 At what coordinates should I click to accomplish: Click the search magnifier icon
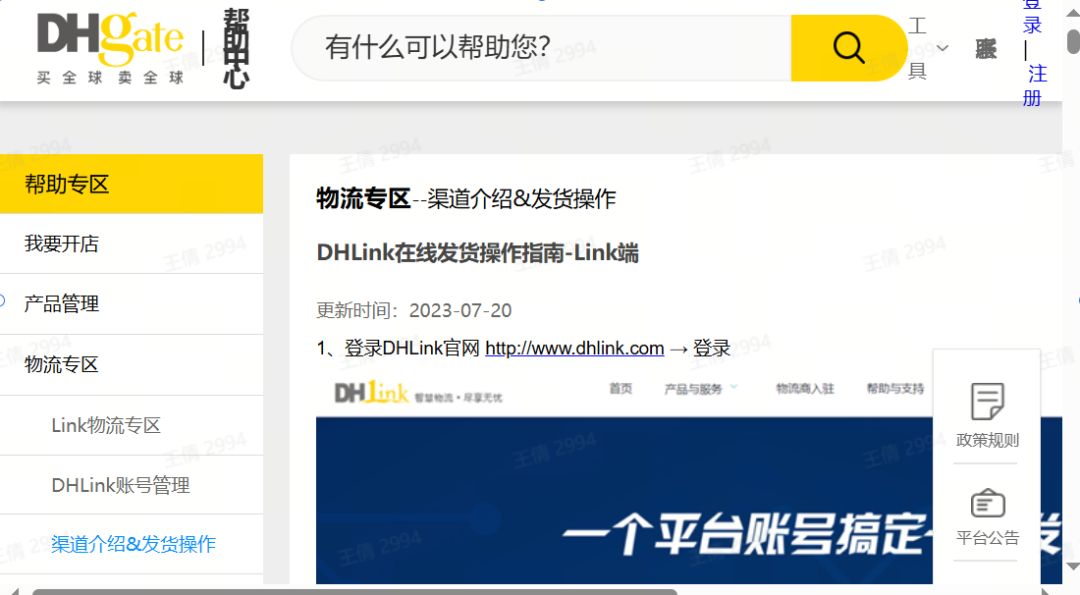(x=847, y=47)
